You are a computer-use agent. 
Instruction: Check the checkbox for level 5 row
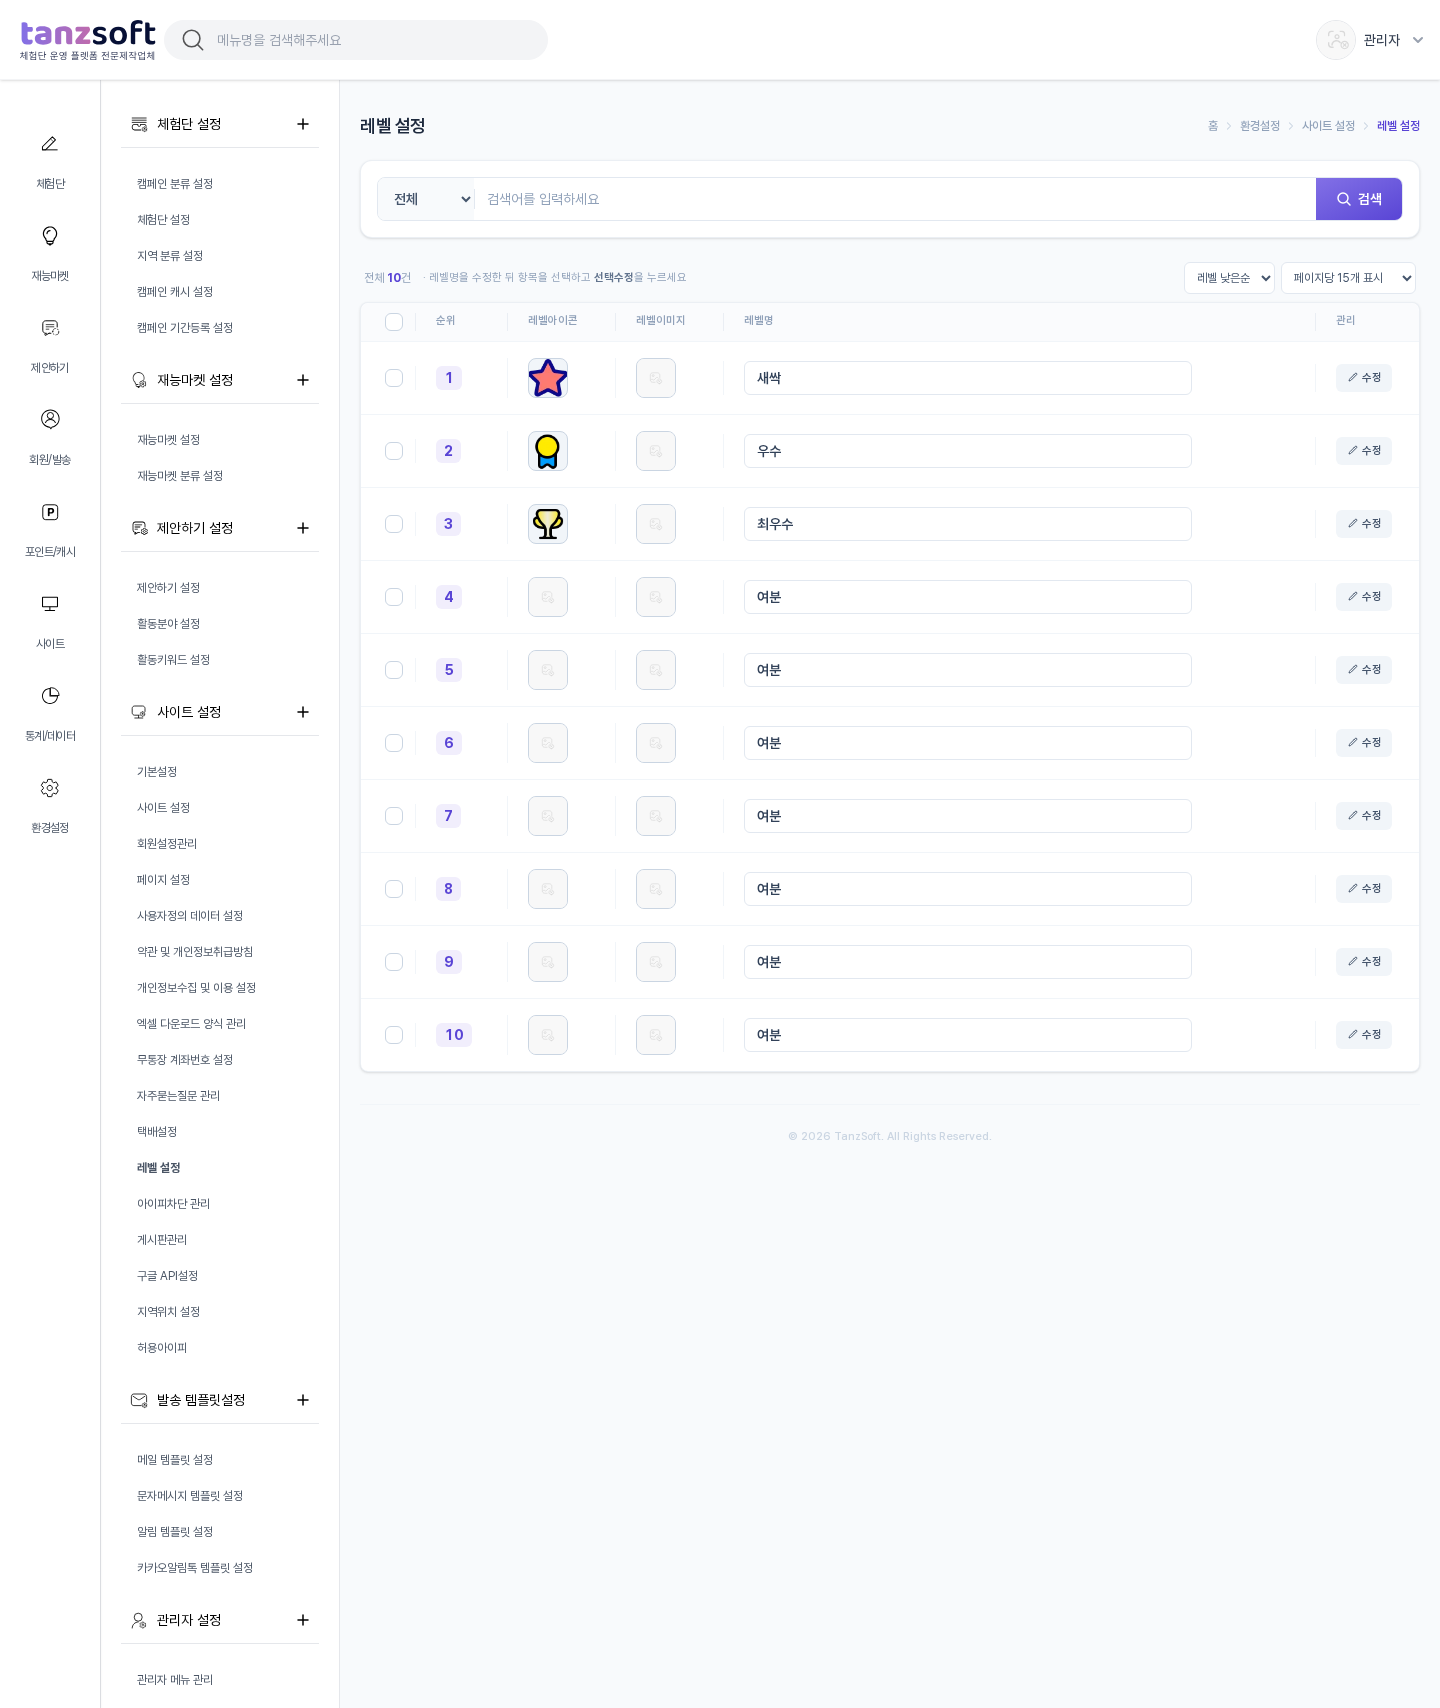[x=394, y=670]
